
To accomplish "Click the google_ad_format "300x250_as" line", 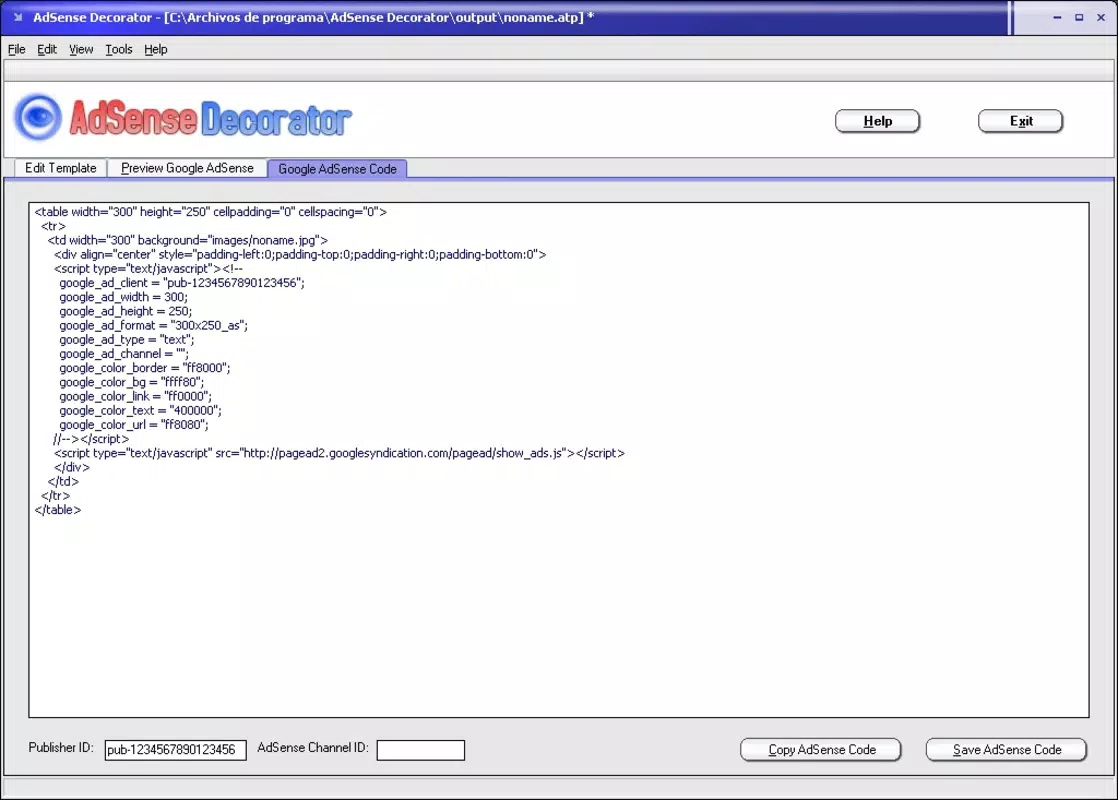I will click(153, 326).
